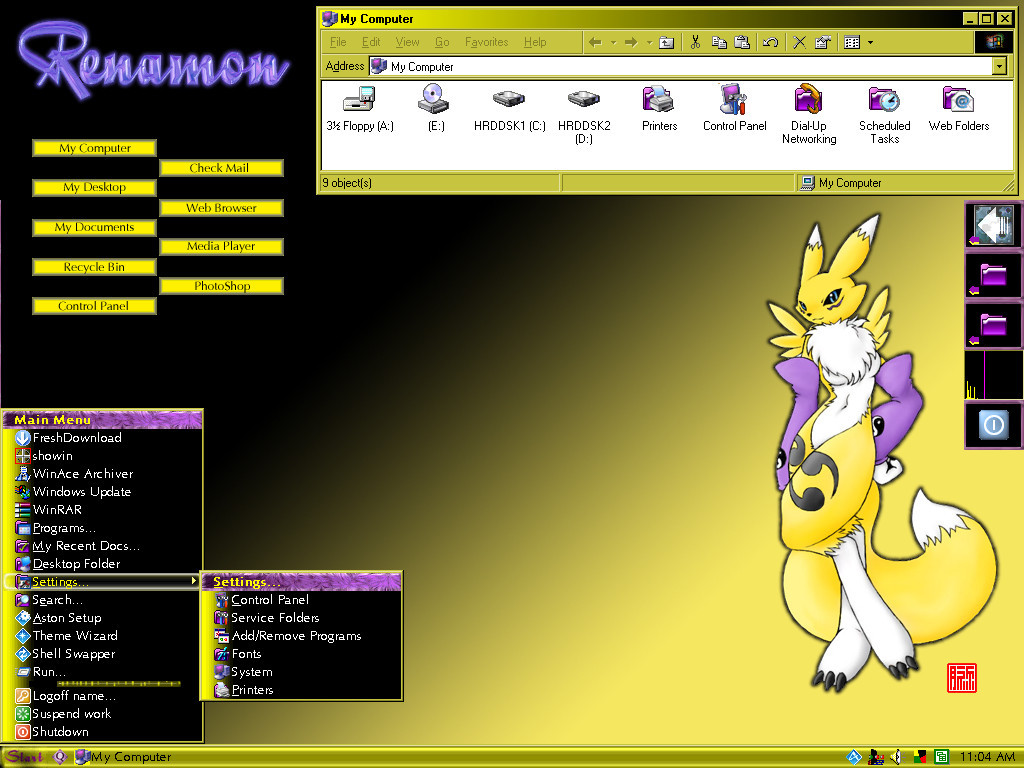1024x768 pixels.
Task: Expand the Views dropdown arrow
Action: tap(871, 42)
